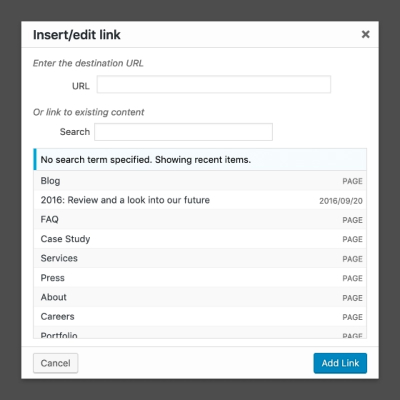Screen dimensions: 400x400
Task: Click the Cancel button
Action: 56,363
